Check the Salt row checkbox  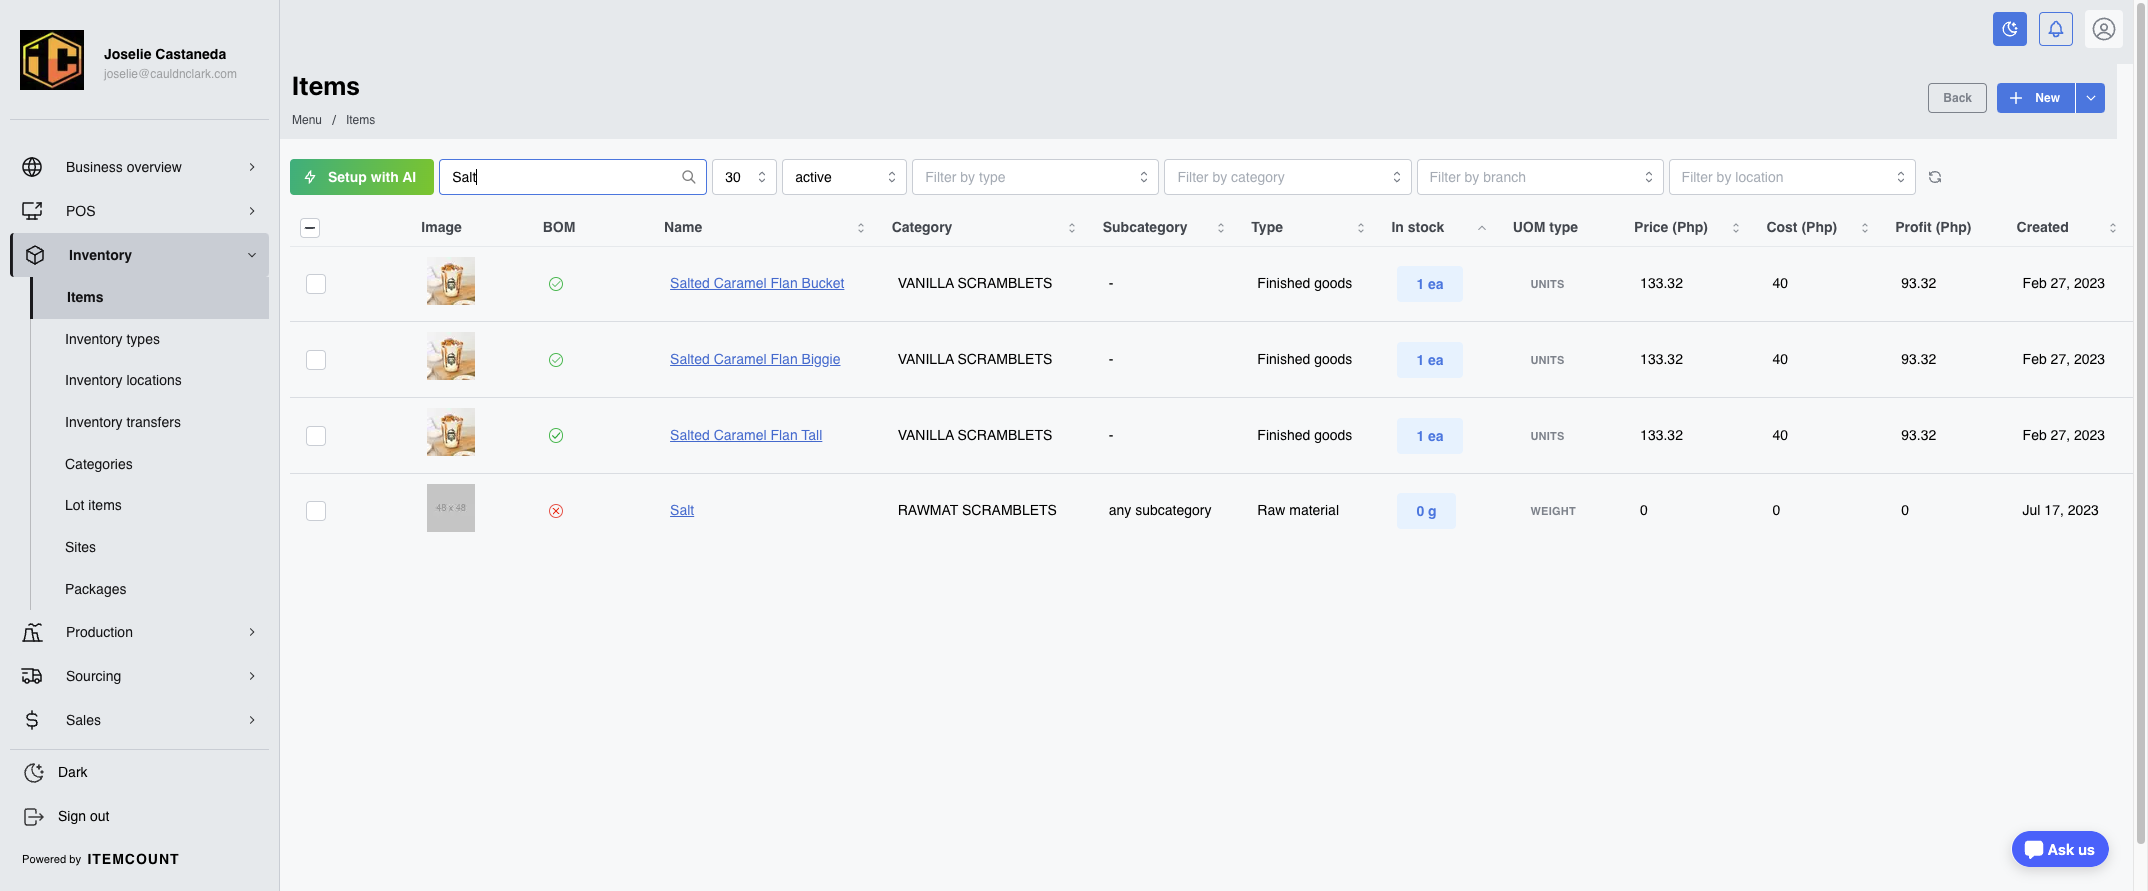(x=316, y=511)
